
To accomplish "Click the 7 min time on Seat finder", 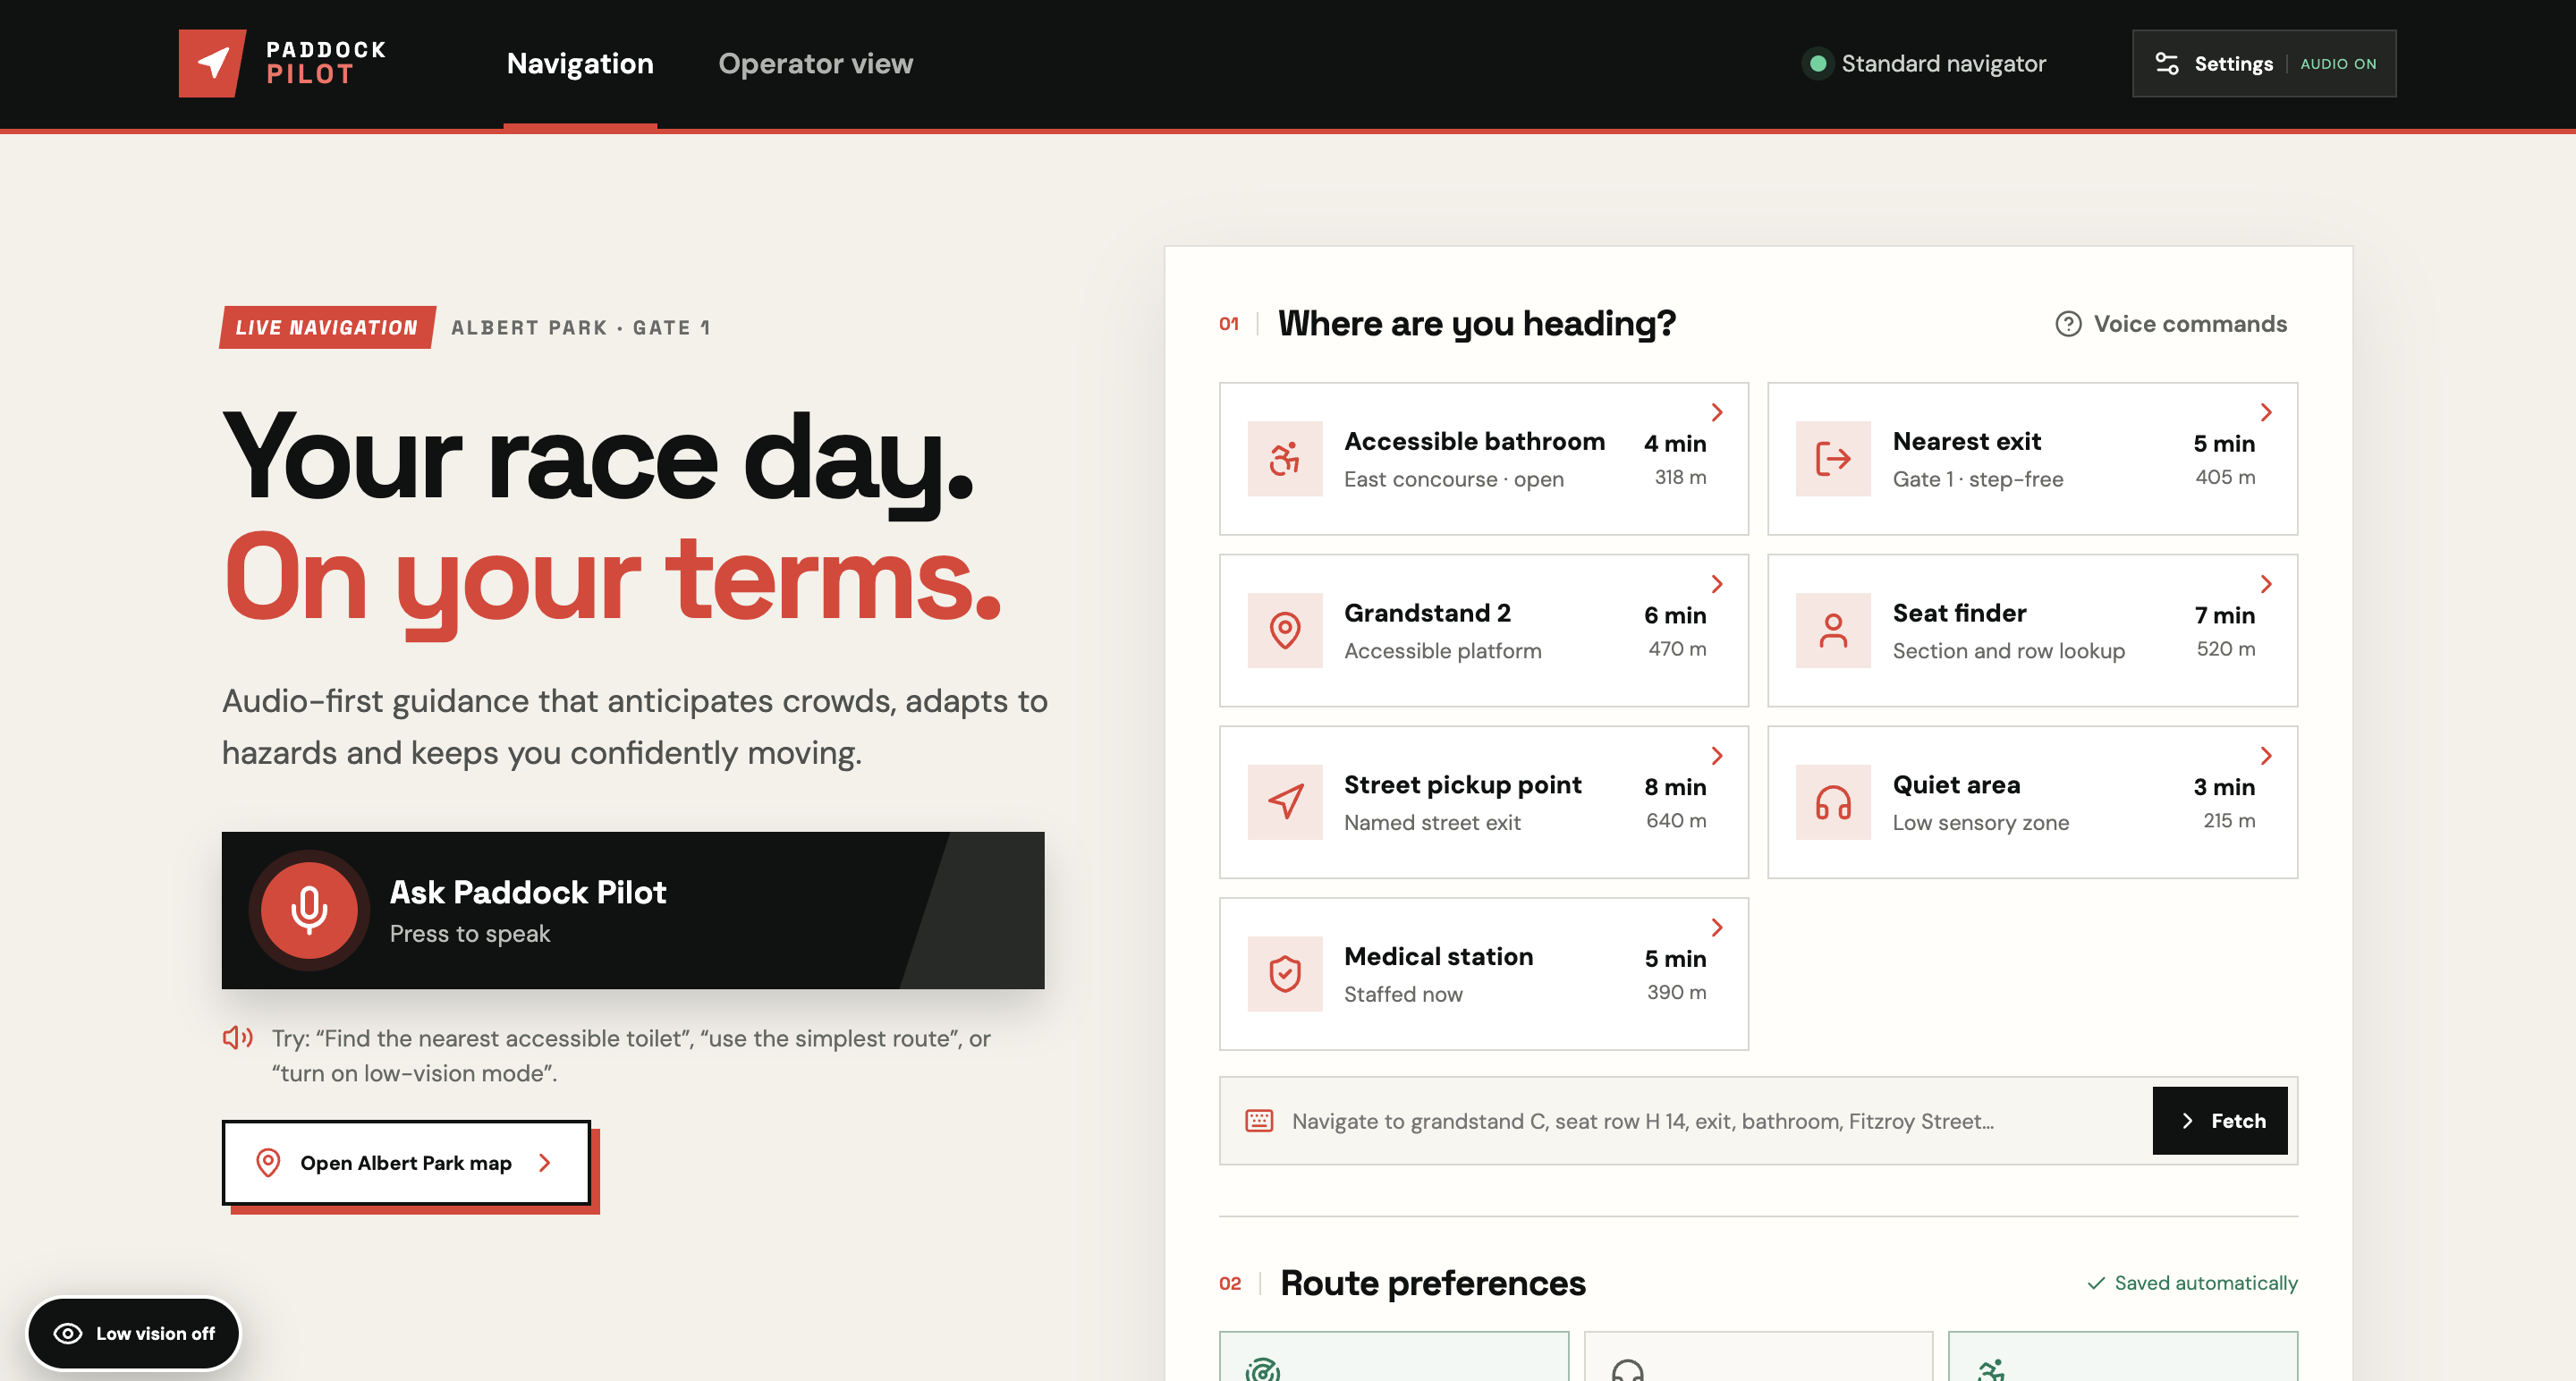I will coord(2225,615).
